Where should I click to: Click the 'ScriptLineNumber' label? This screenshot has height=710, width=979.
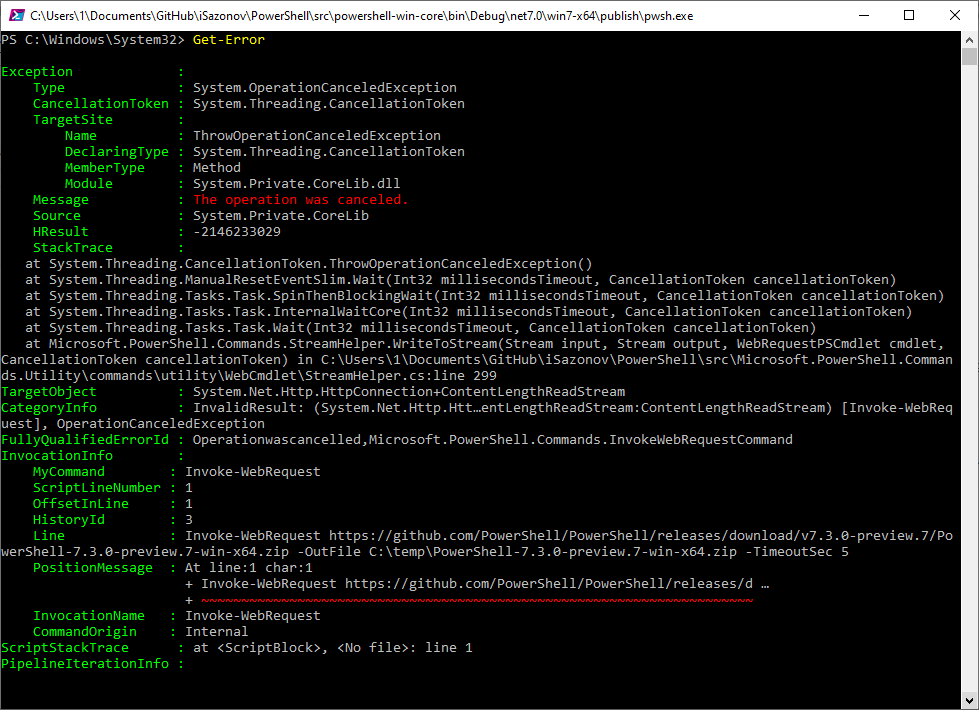(97, 488)
